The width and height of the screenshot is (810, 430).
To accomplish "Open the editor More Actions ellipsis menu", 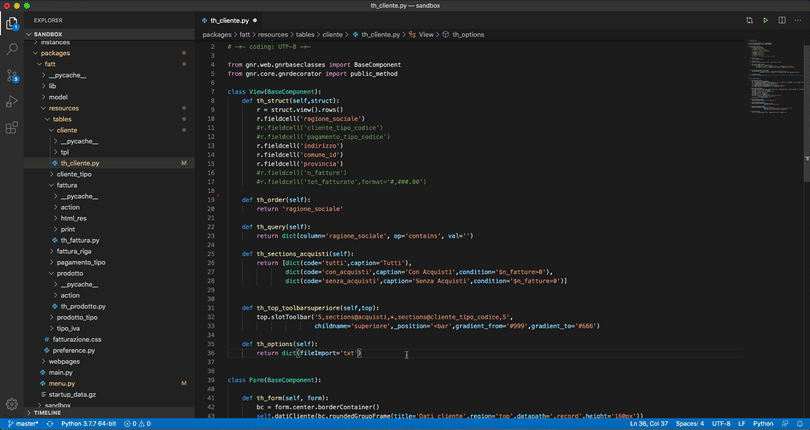I will [797, 20].
